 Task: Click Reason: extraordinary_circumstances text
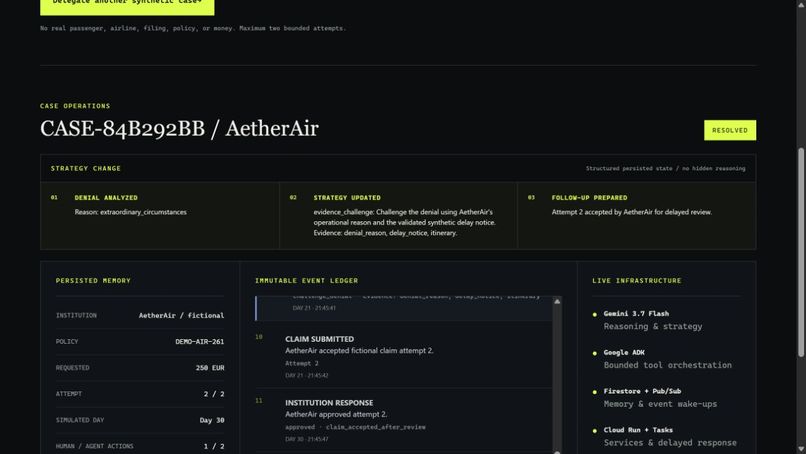131,212
